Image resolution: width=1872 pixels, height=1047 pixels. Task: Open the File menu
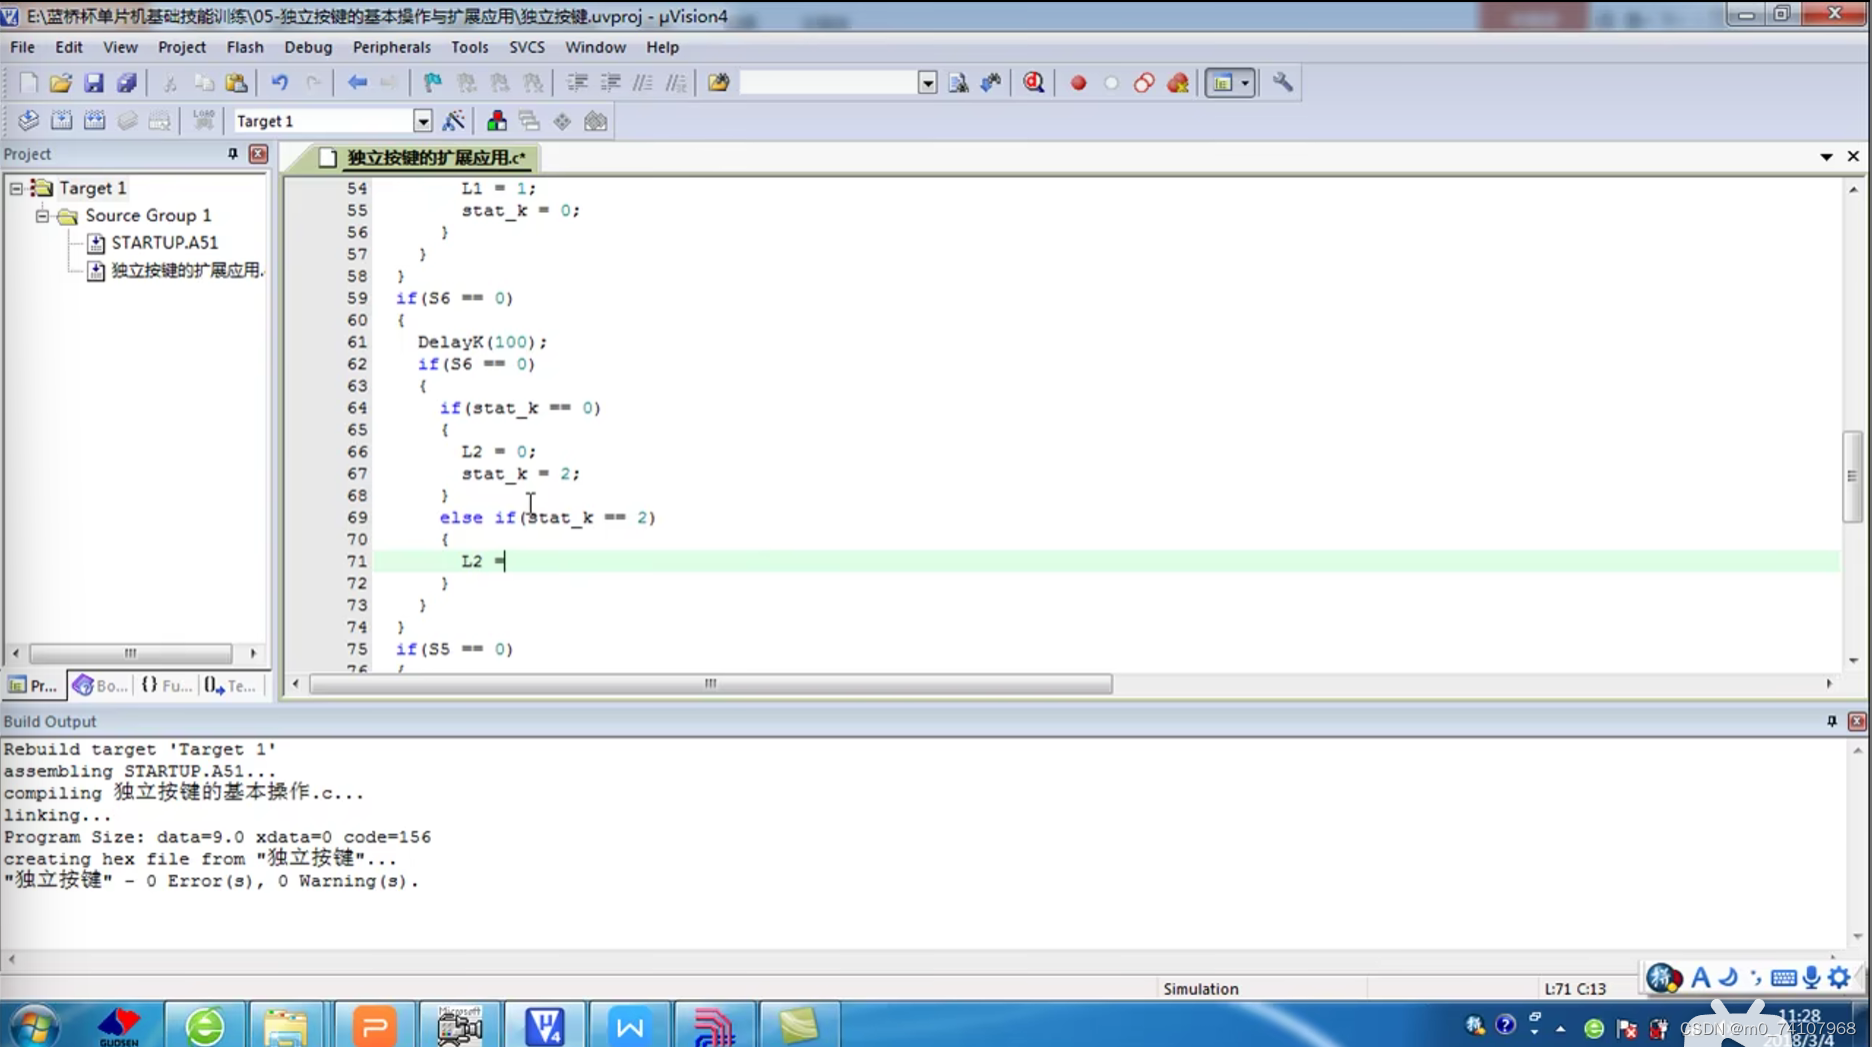22,47
